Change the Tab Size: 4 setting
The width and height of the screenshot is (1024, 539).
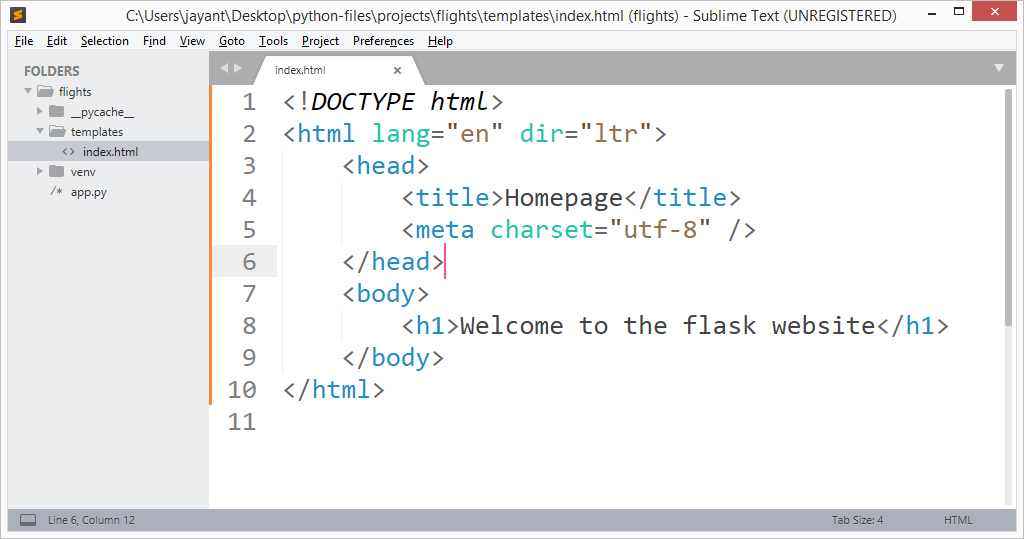click(x=857, y=520)
